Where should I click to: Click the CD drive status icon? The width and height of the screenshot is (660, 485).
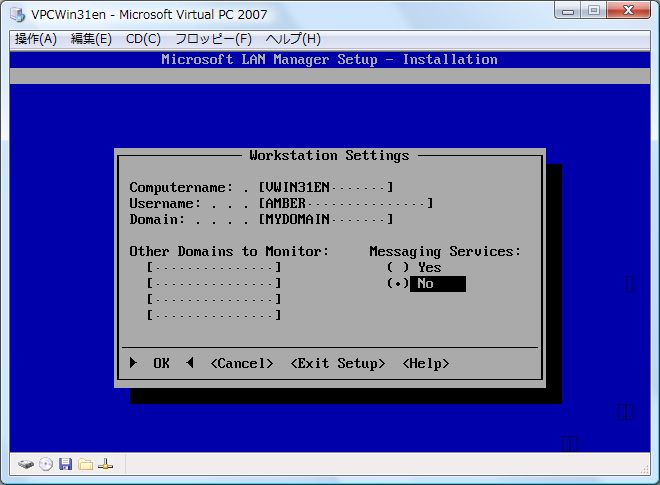(46, 464)
